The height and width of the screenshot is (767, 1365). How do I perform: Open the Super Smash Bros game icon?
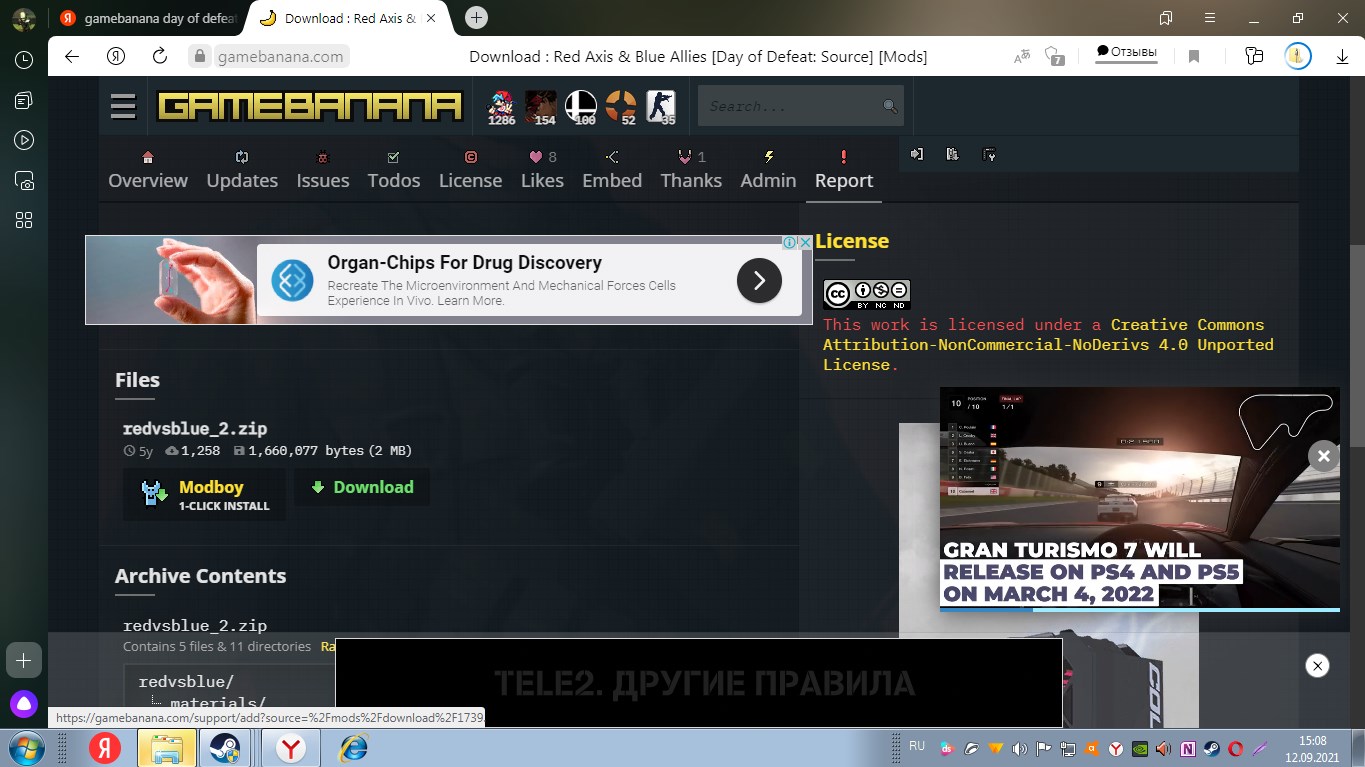(x=581, y=106)
